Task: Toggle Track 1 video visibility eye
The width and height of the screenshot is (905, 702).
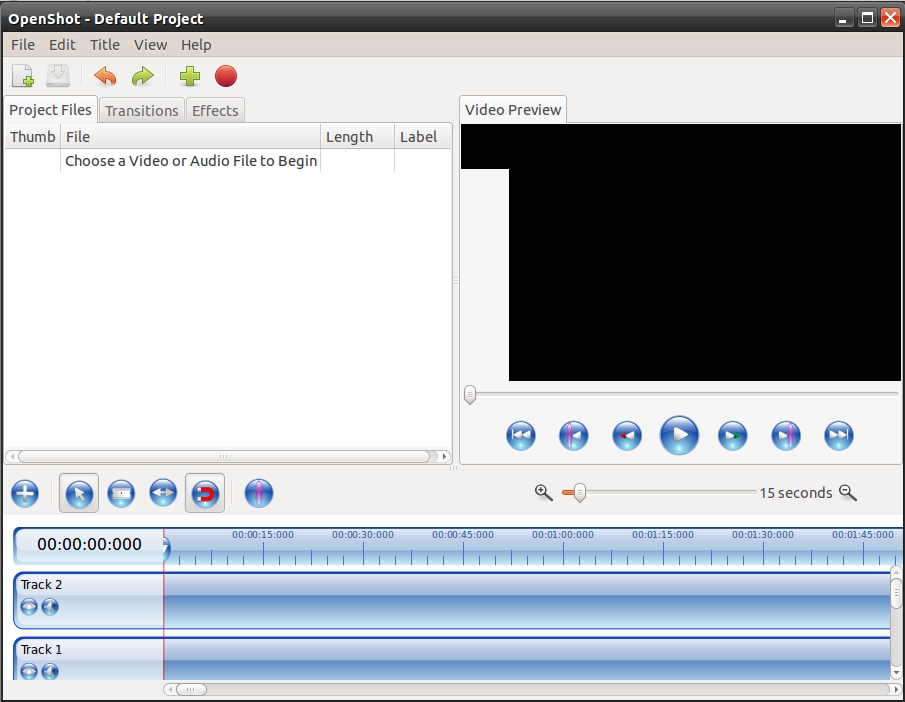Action: [29, 671]
